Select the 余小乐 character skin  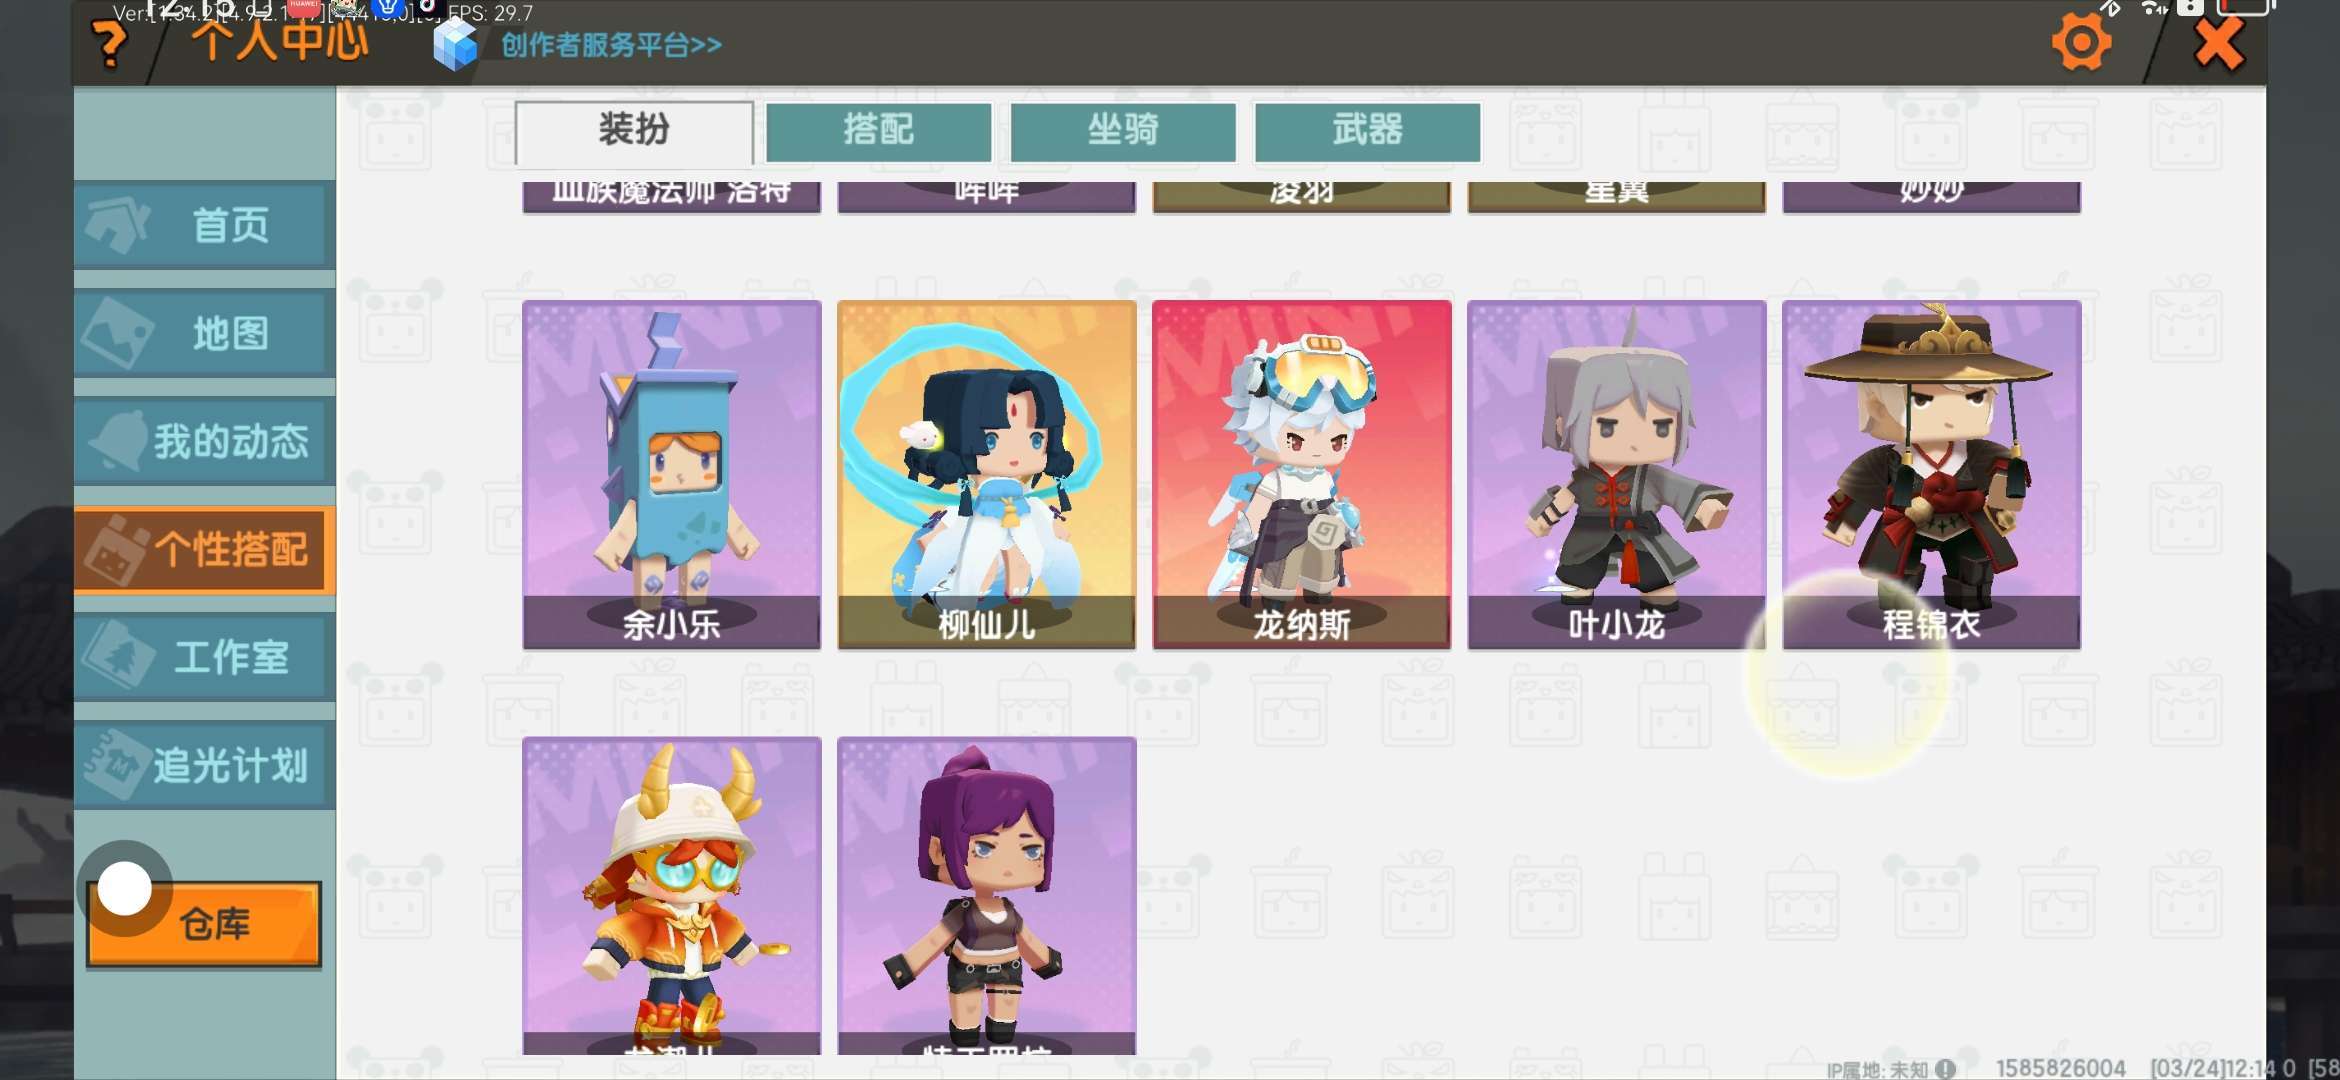point(672,475)
